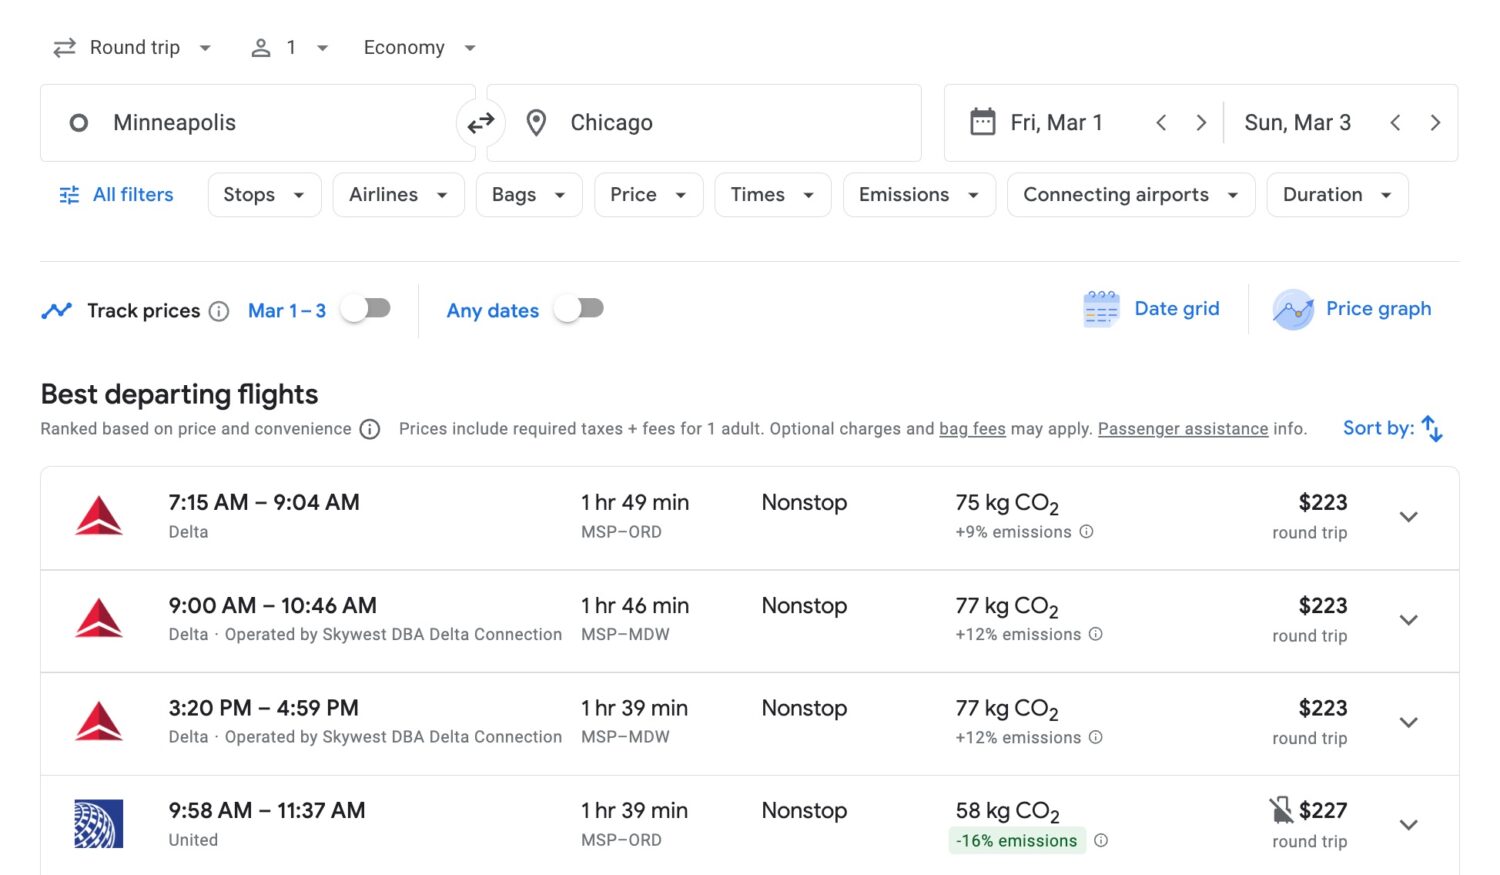Click the emissions info icon on the Delta flight
Screen dimensions: 1500x875
pos(1087,532)
